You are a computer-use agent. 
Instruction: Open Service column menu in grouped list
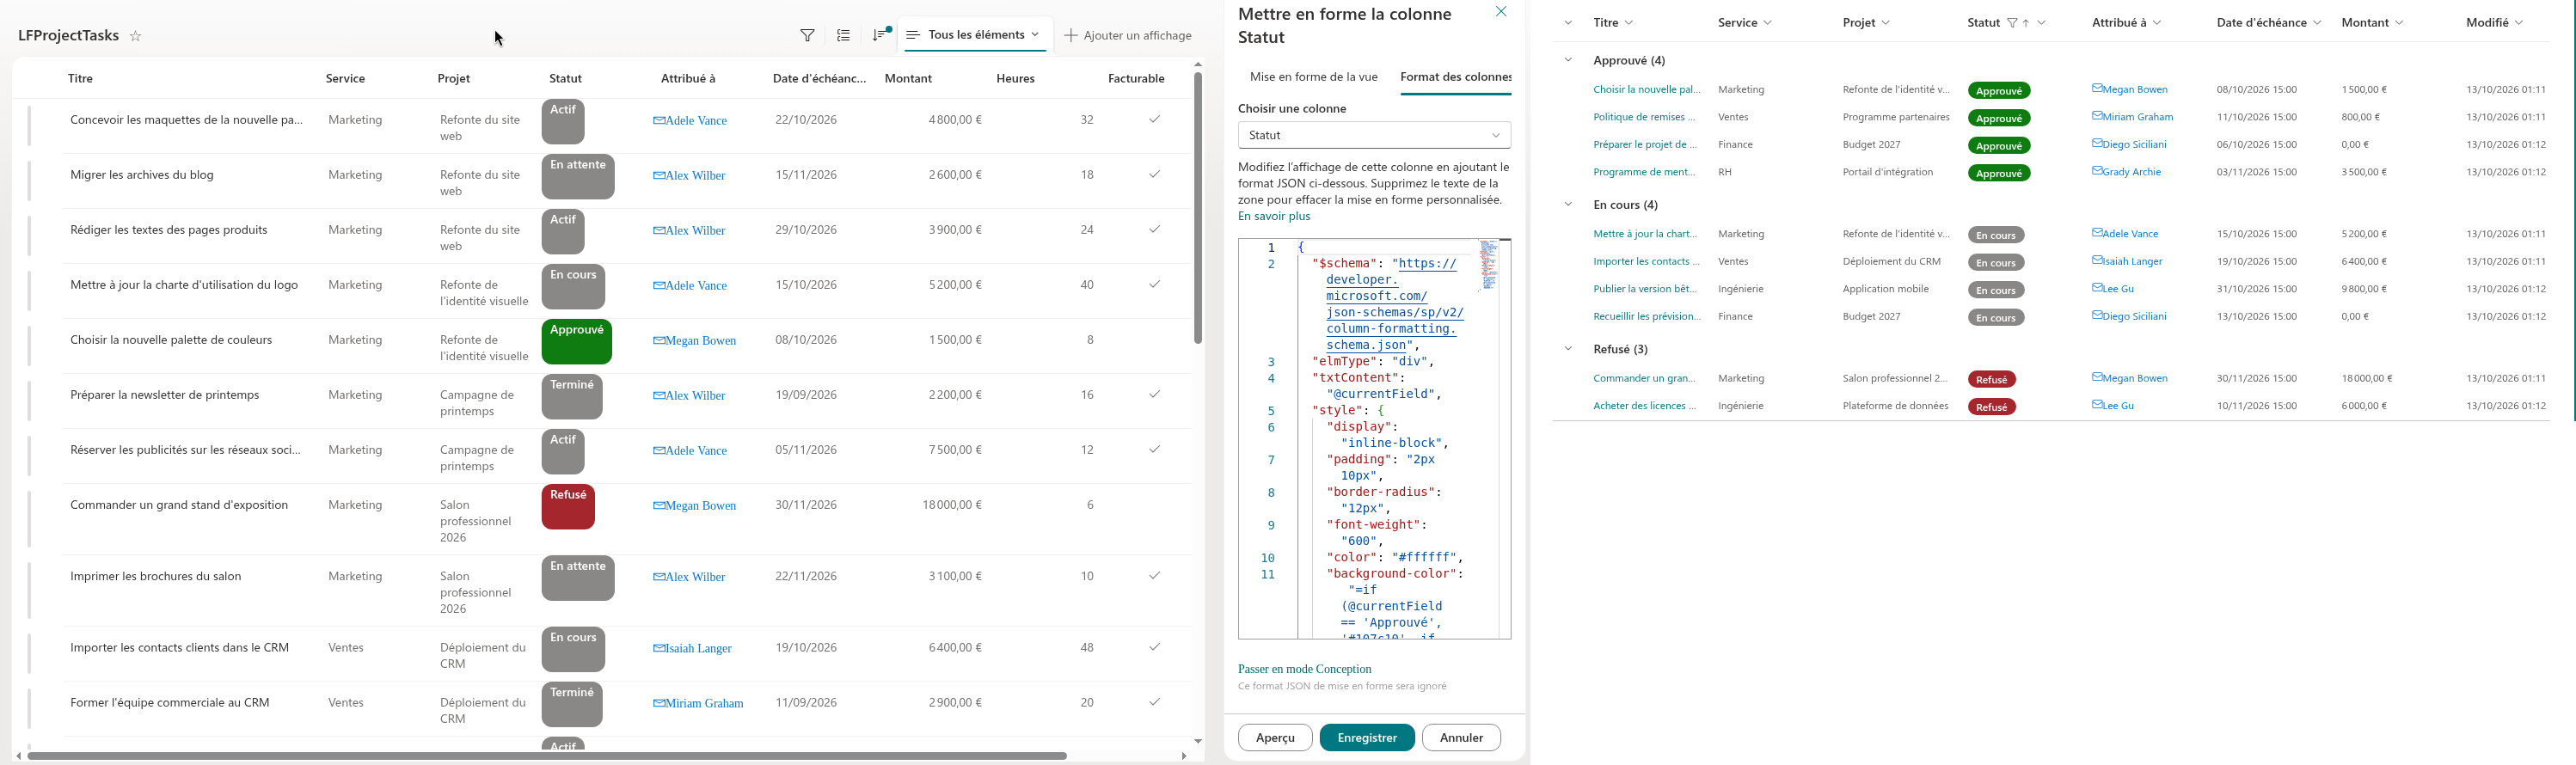tap(1767, 23)
